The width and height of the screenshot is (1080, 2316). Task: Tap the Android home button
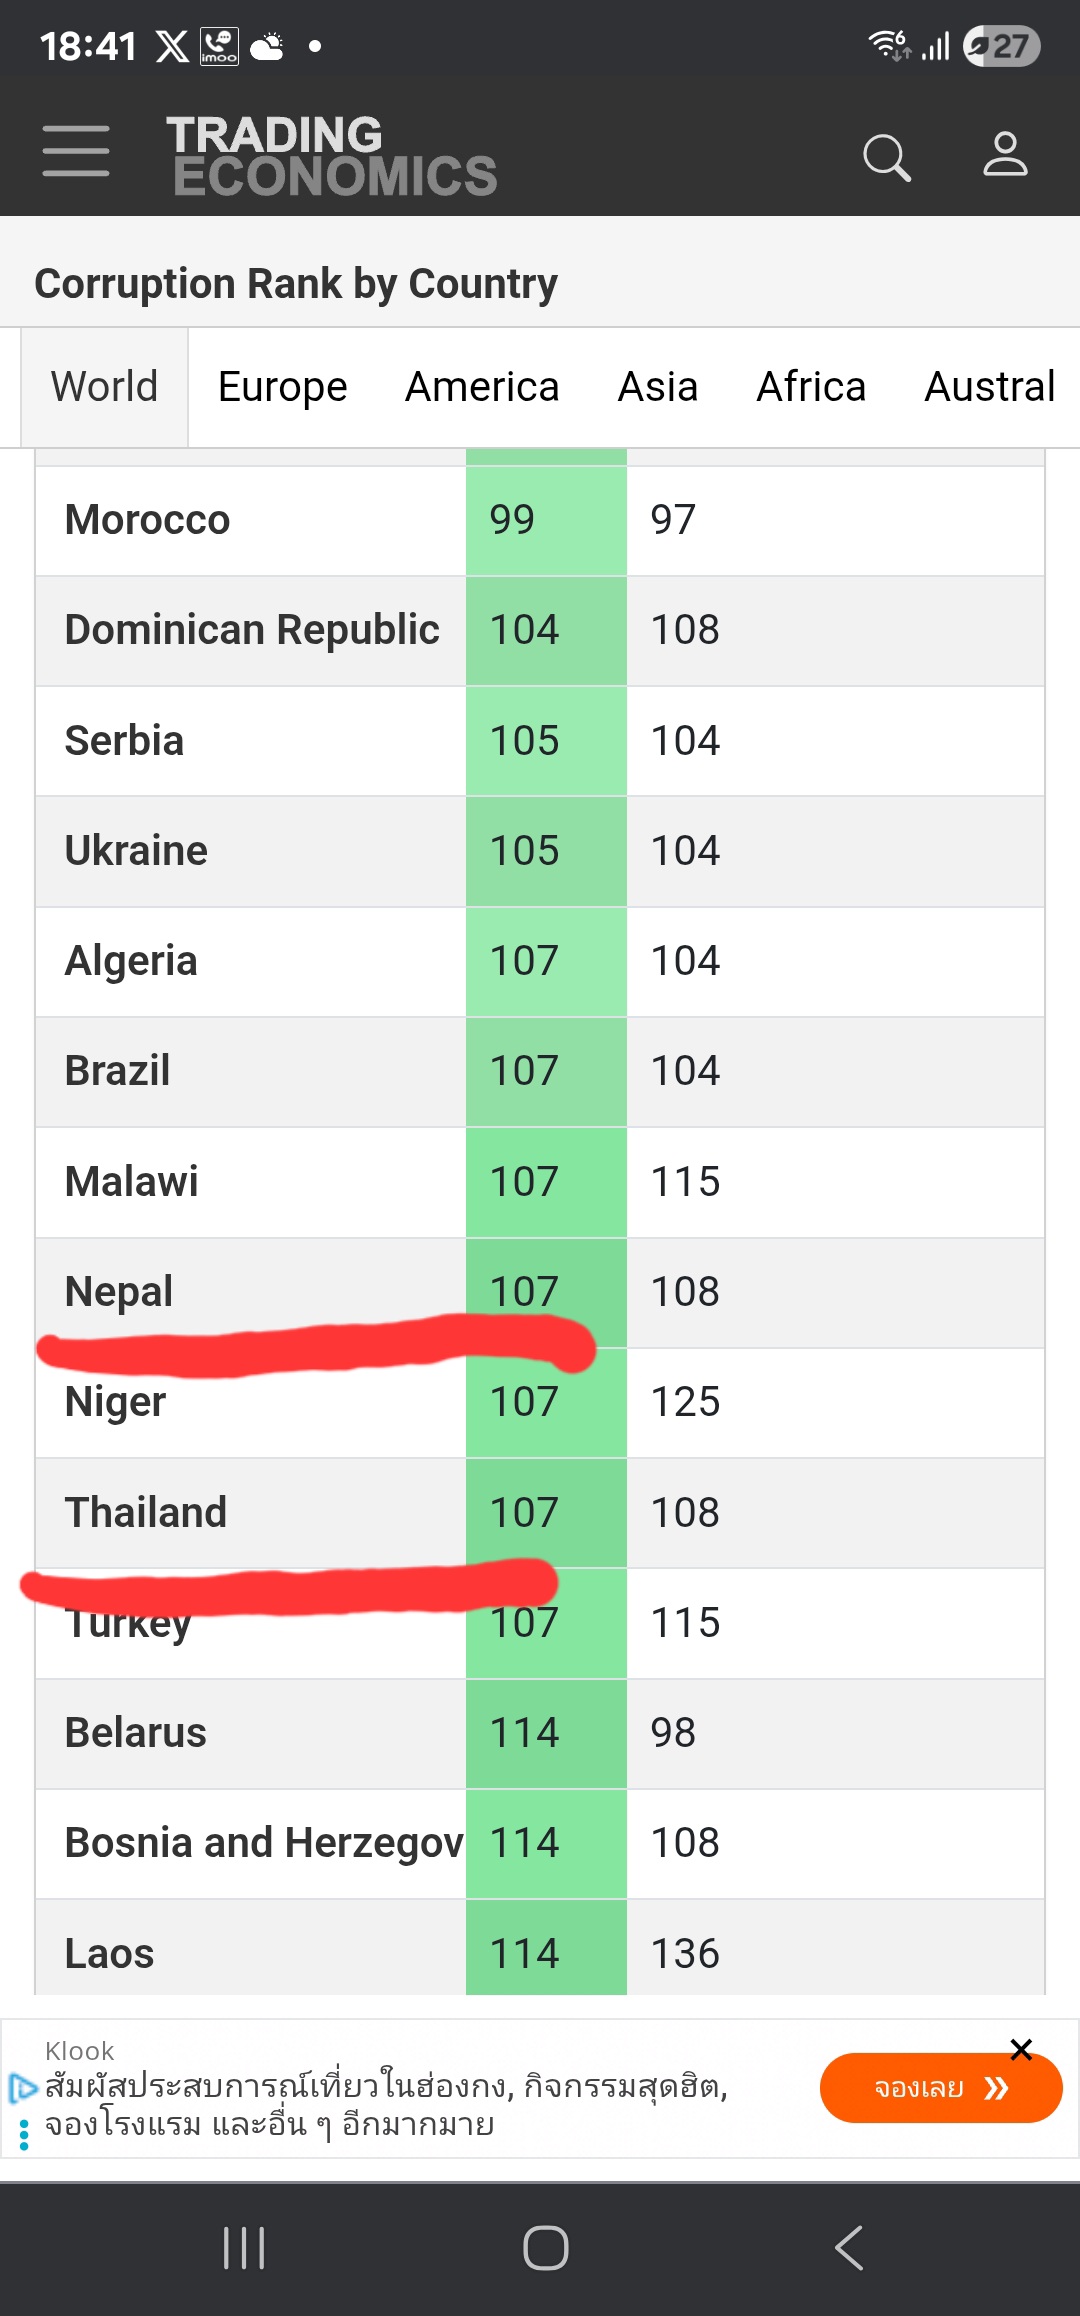pos(546,2248)
